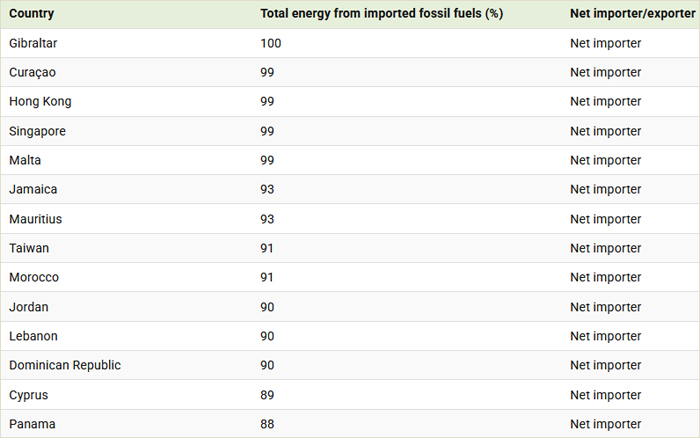Select the Curaçao row name
700x438 pixels.
tap(34, 72)
